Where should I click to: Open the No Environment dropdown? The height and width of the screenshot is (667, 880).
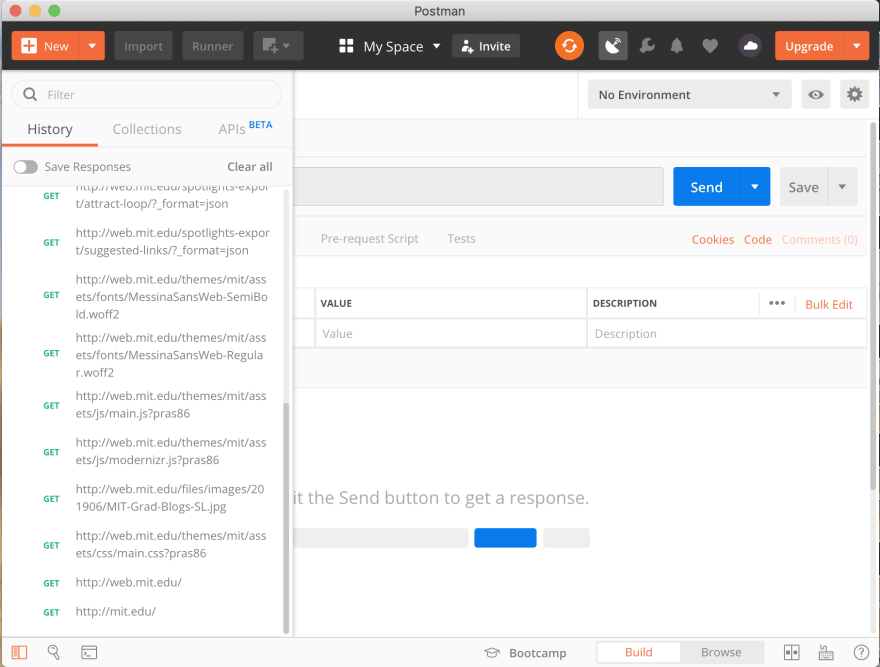point(690,94)
